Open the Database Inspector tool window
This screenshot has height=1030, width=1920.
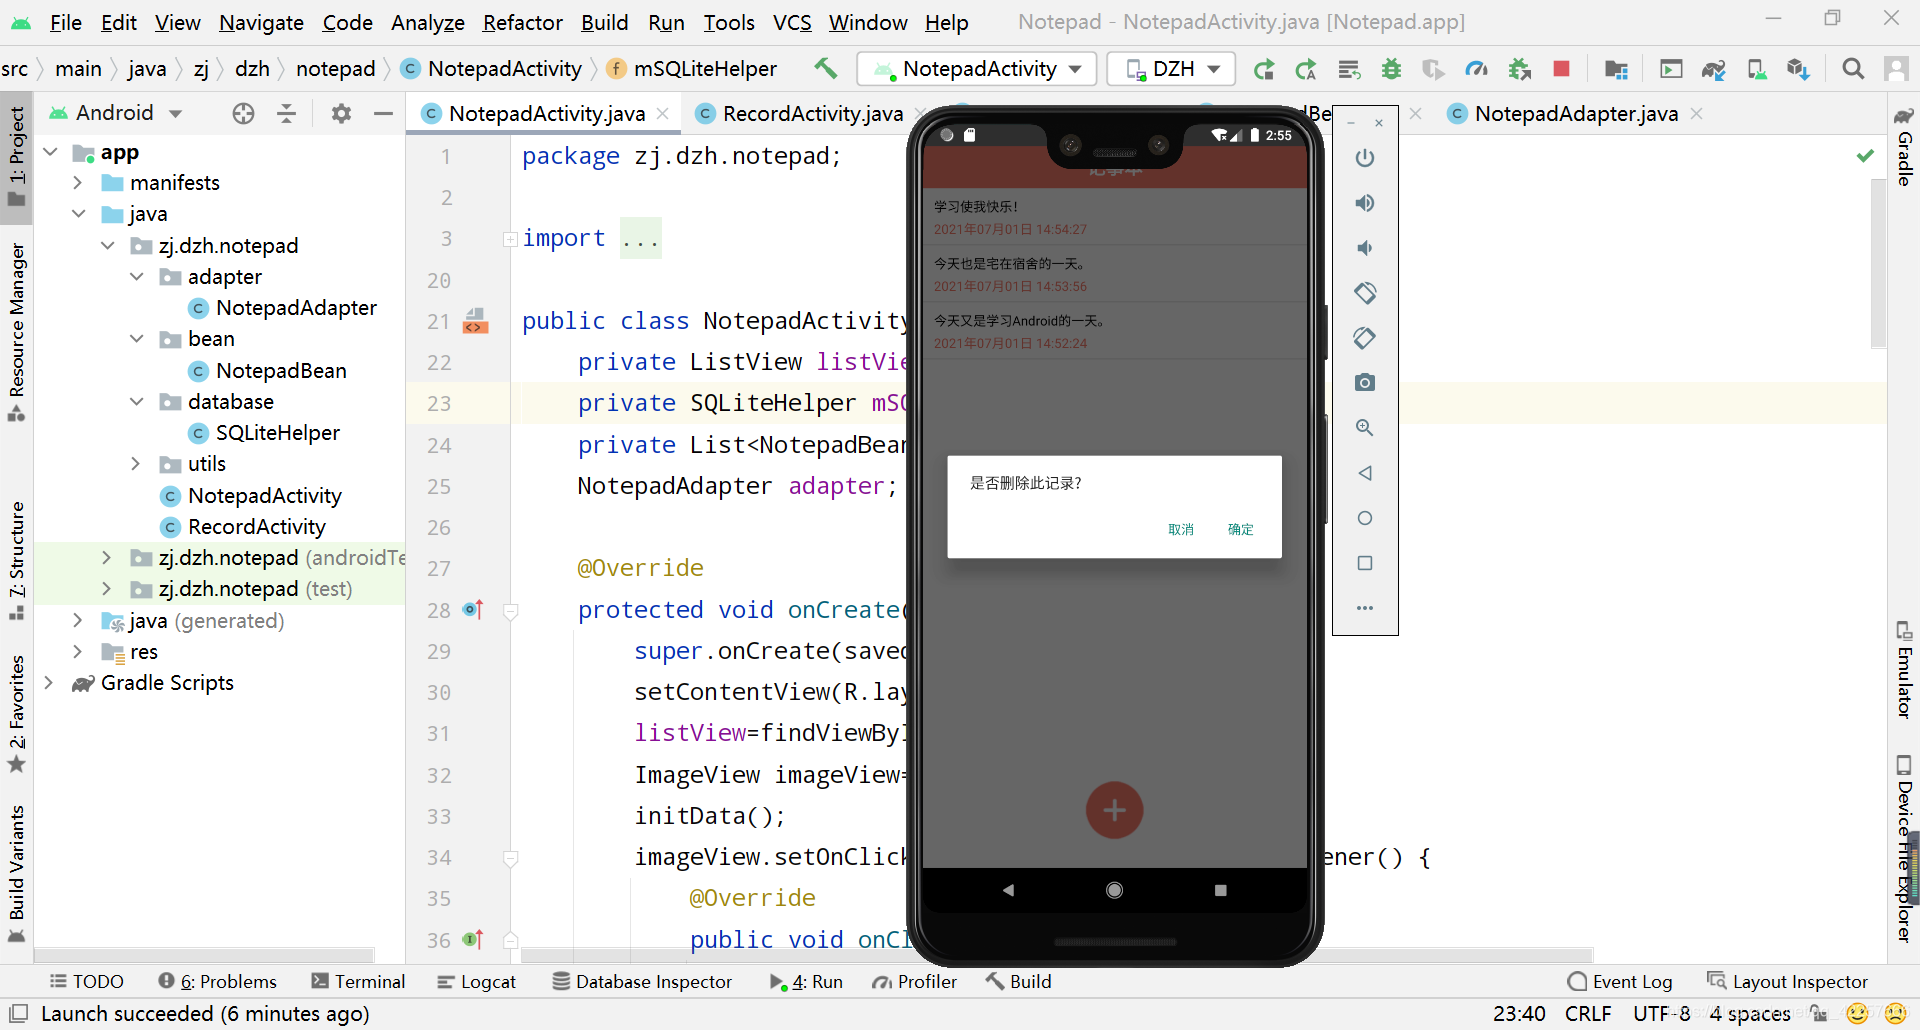[643, 982]
